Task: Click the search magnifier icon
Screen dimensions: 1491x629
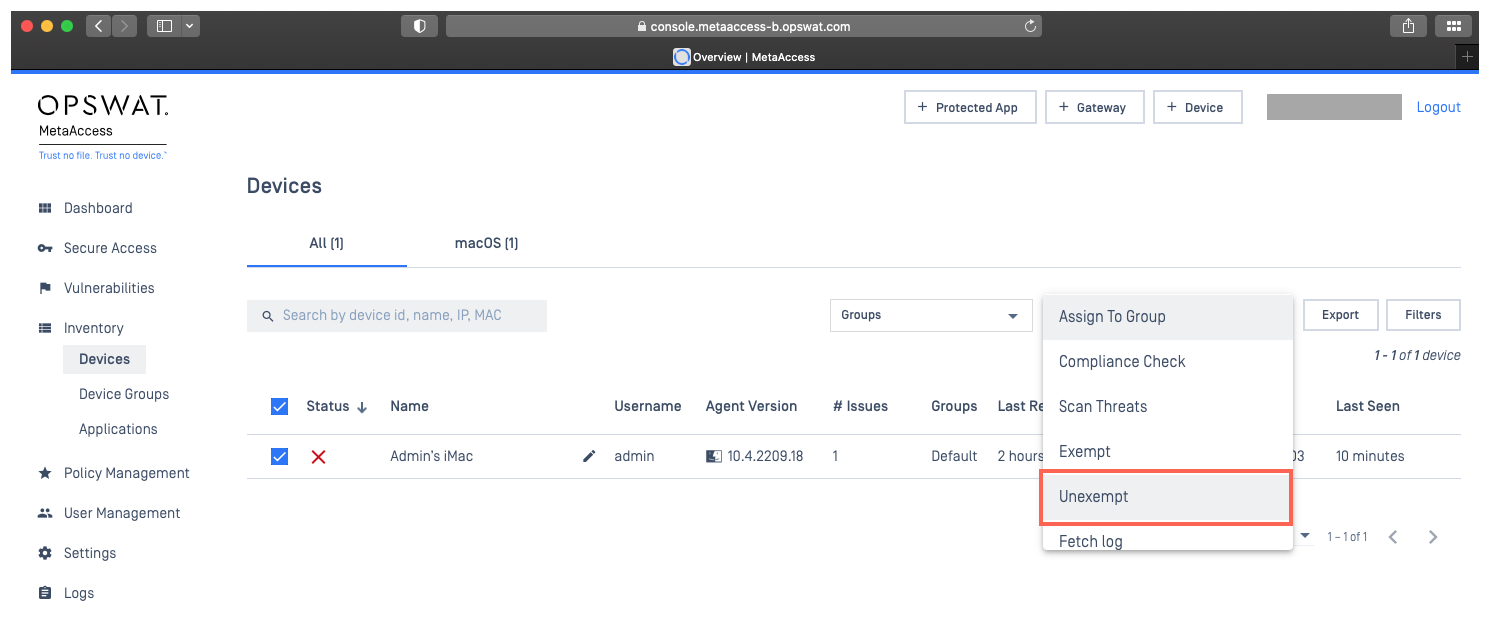Action: coord(268,316)
